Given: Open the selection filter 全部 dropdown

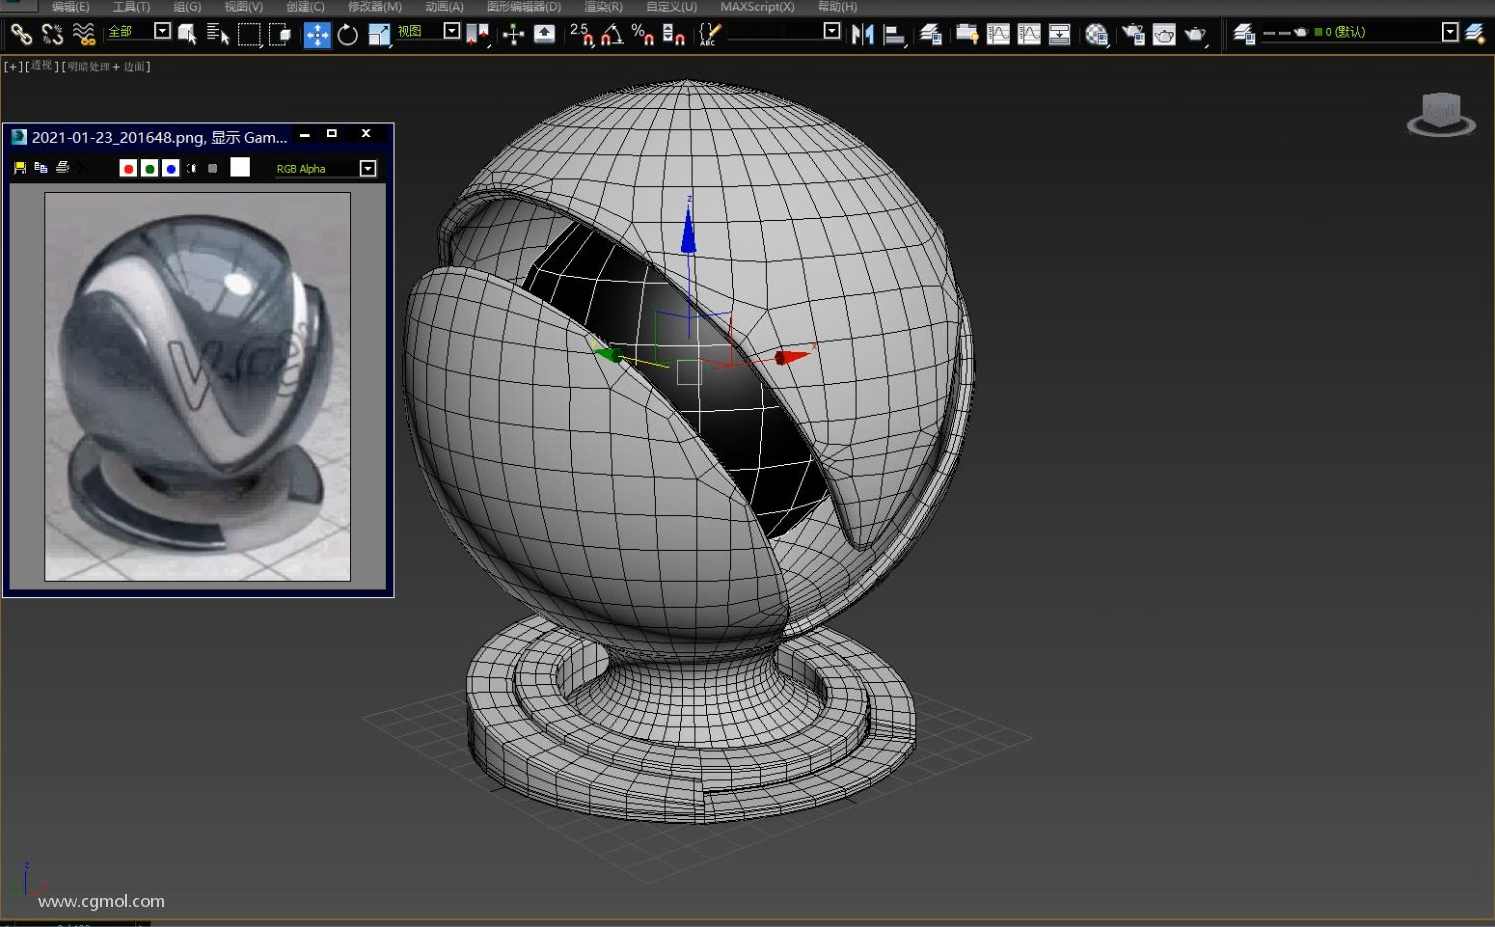Looking at the screenshot, I should (162, 31).
